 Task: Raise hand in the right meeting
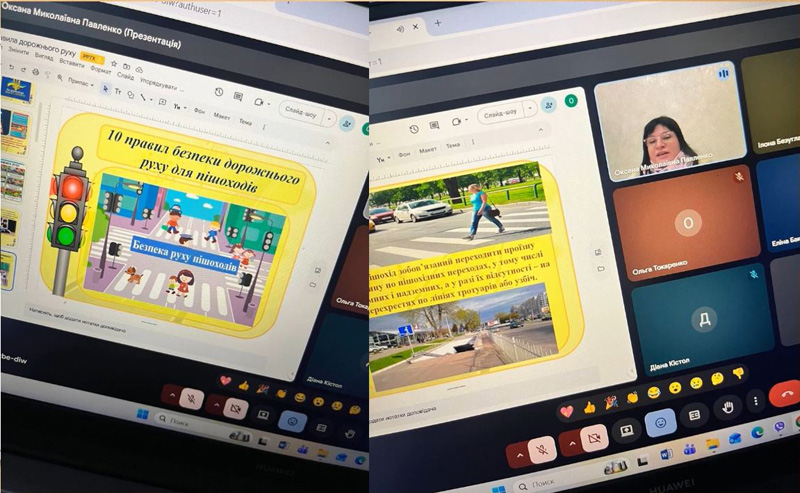[x=729, y=406]
